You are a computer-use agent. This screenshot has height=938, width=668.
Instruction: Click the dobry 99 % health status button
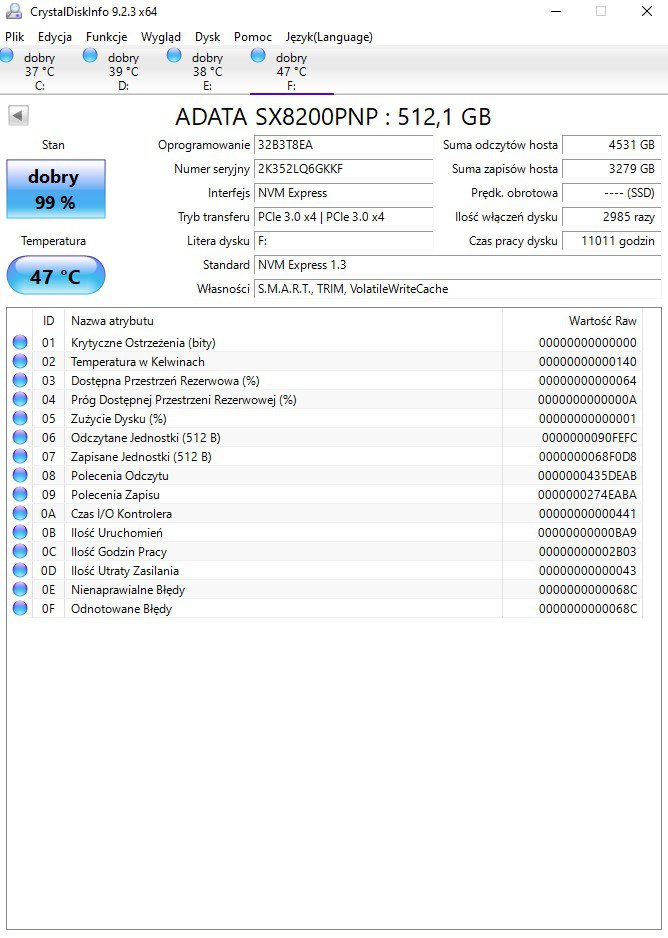click(x=56, y=189)
